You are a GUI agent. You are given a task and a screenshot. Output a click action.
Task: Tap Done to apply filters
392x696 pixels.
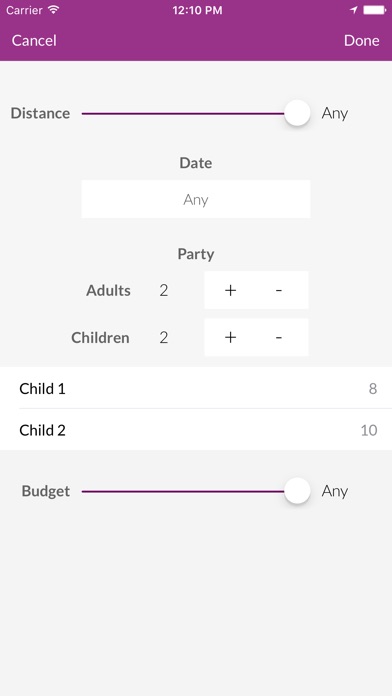[361, 41]
